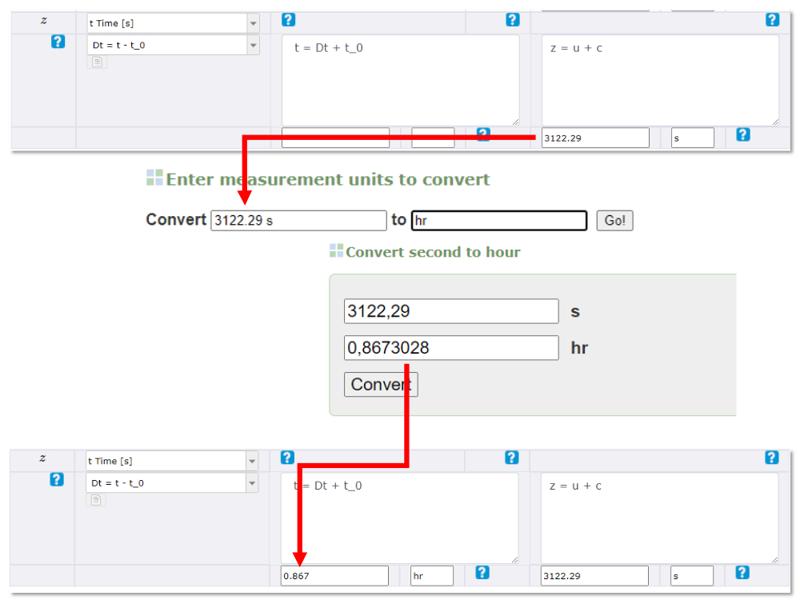Screen dimensions: 800x600
Task: Click the Go! button
Action: pos(615,220)
